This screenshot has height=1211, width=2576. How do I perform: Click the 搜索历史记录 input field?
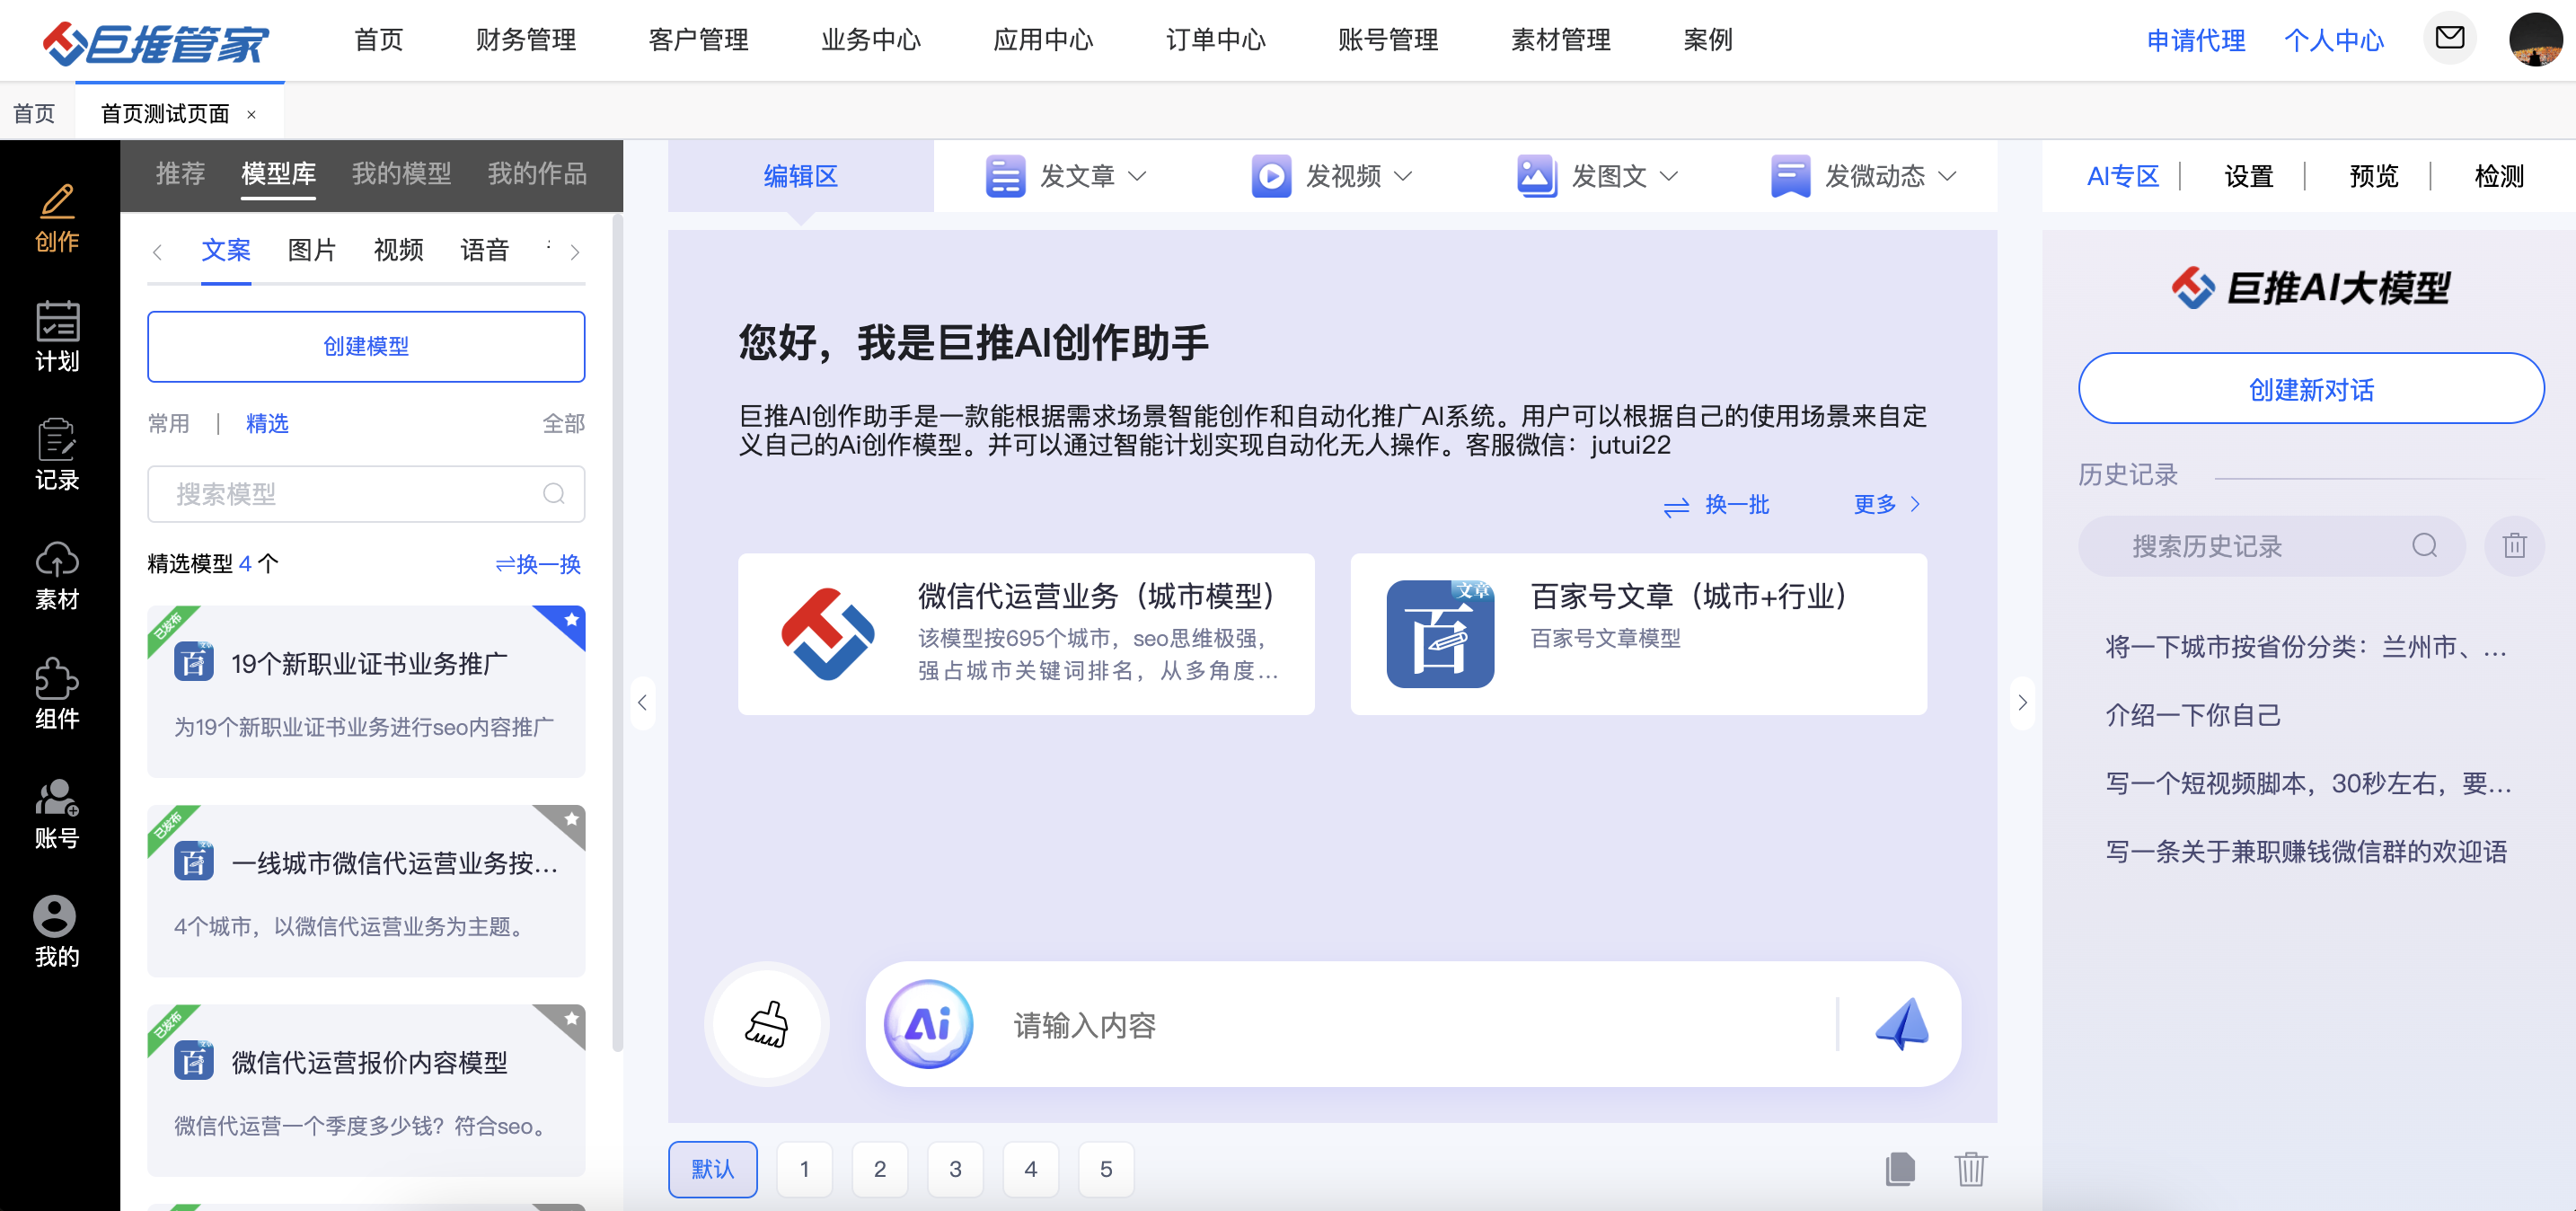2271,546
